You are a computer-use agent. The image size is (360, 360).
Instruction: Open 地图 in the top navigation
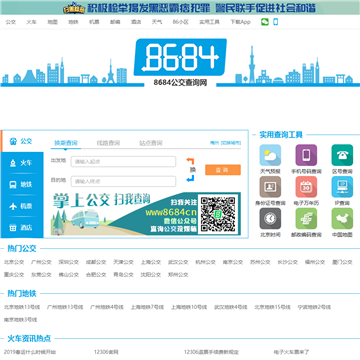tap(52, 22)
